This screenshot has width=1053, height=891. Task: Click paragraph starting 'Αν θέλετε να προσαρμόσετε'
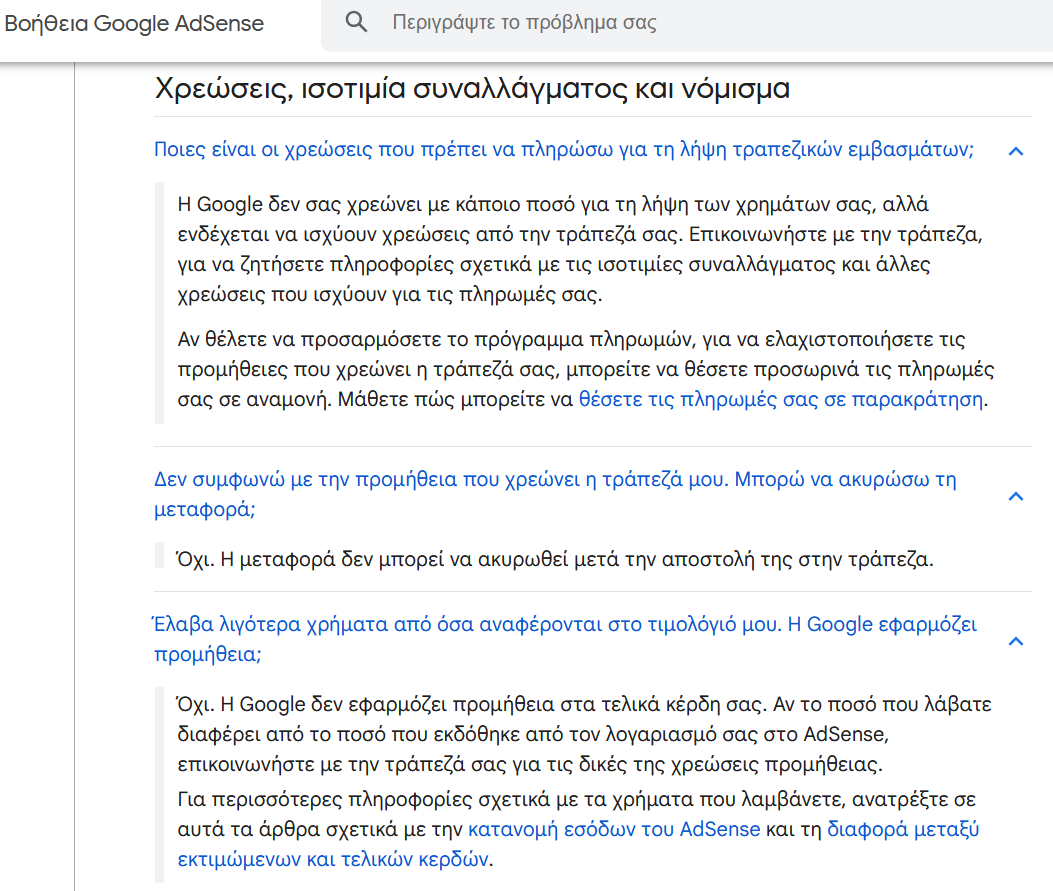click(x=586, y=369)
